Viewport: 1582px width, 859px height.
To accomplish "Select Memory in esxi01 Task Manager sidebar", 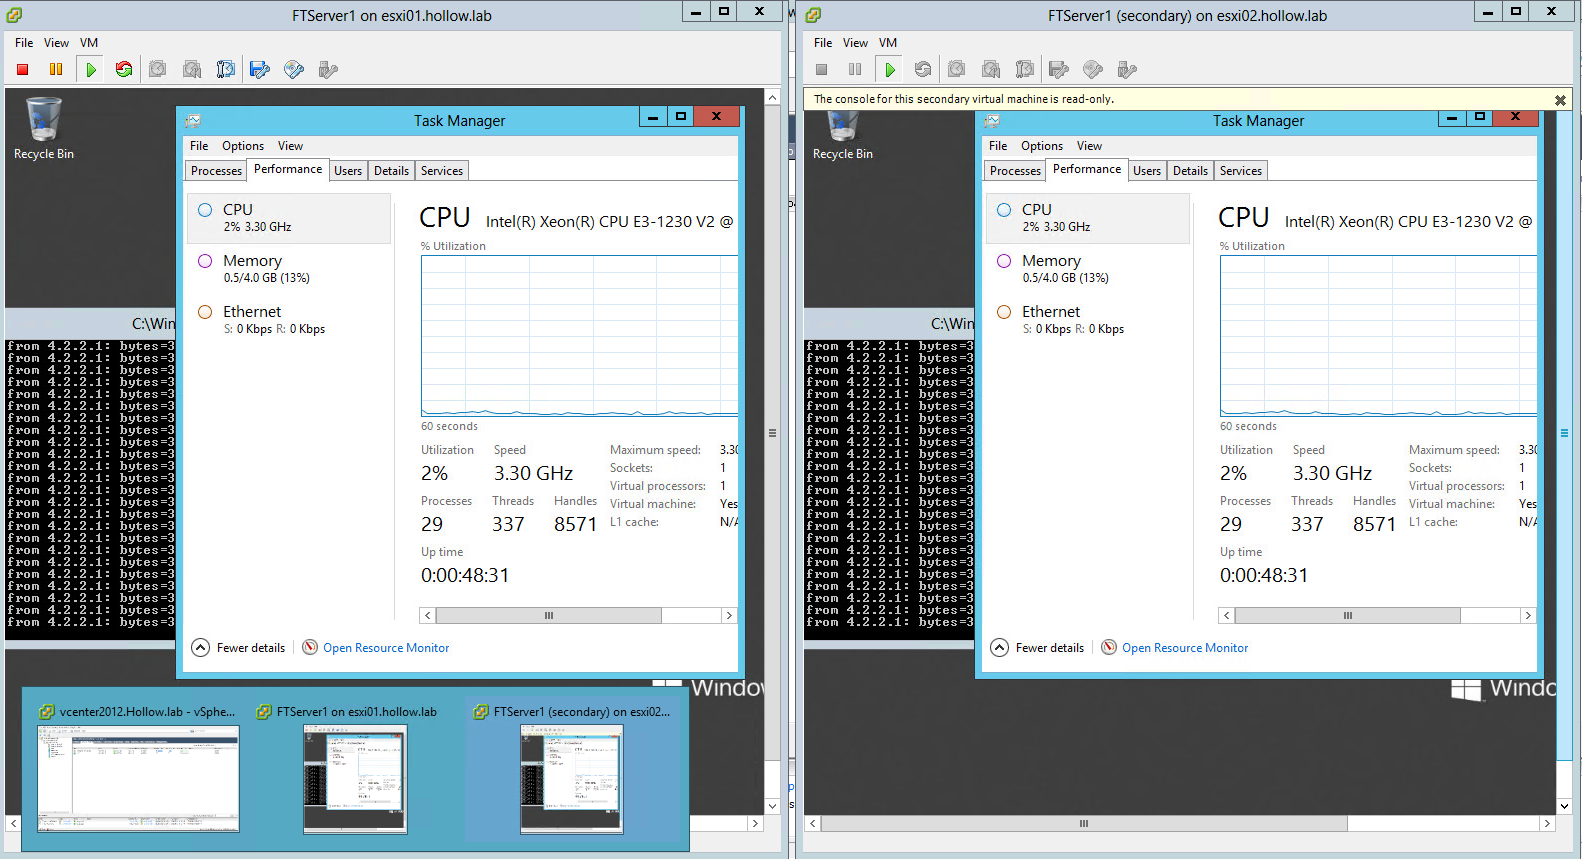I will [x=252, y=268].
